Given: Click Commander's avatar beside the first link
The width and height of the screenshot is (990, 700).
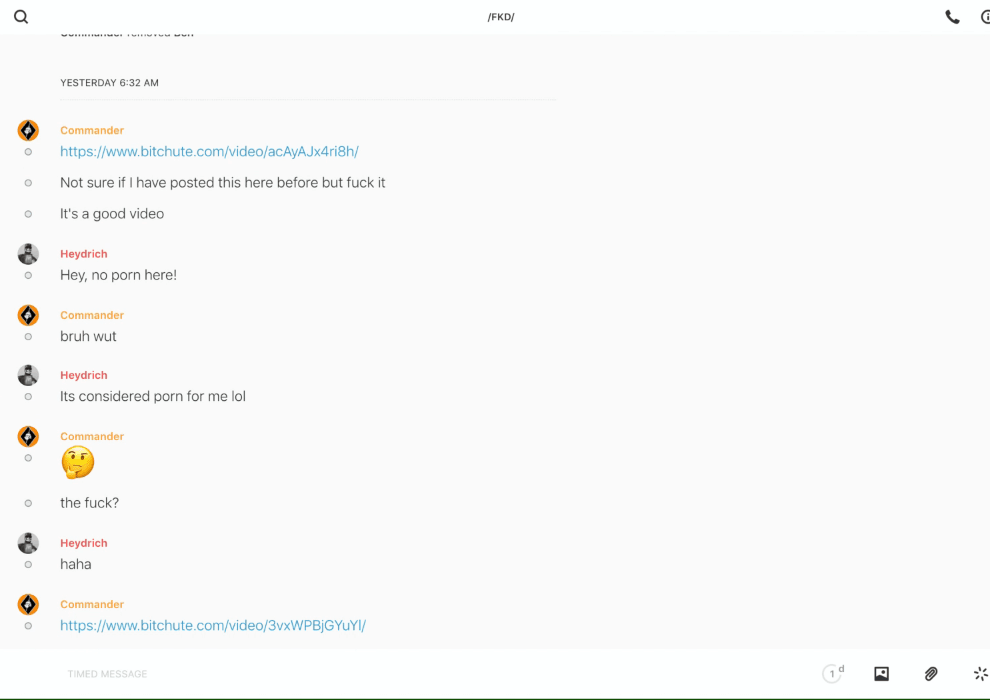Looking at the screenshot, I should [28, 131].
